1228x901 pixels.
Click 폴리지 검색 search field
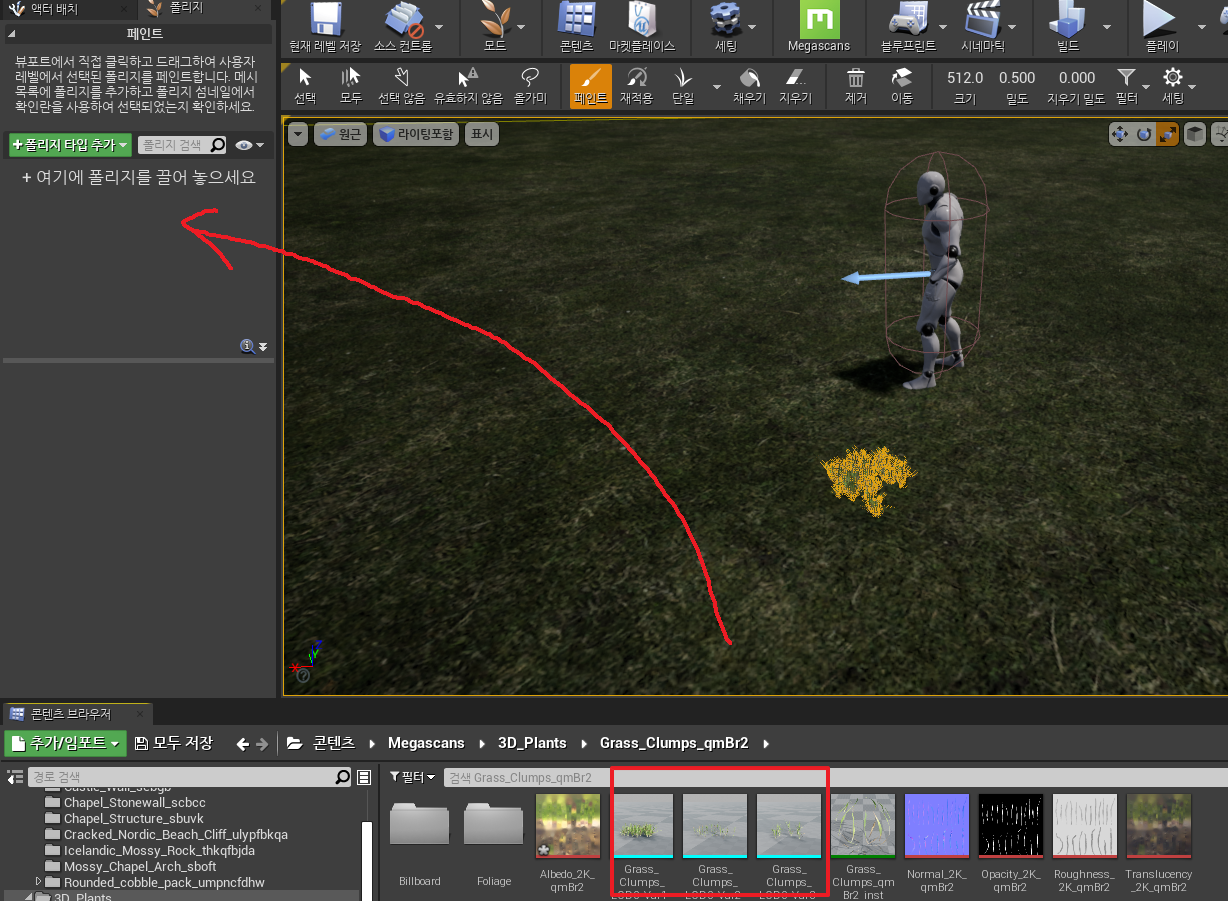coord(181,146)
